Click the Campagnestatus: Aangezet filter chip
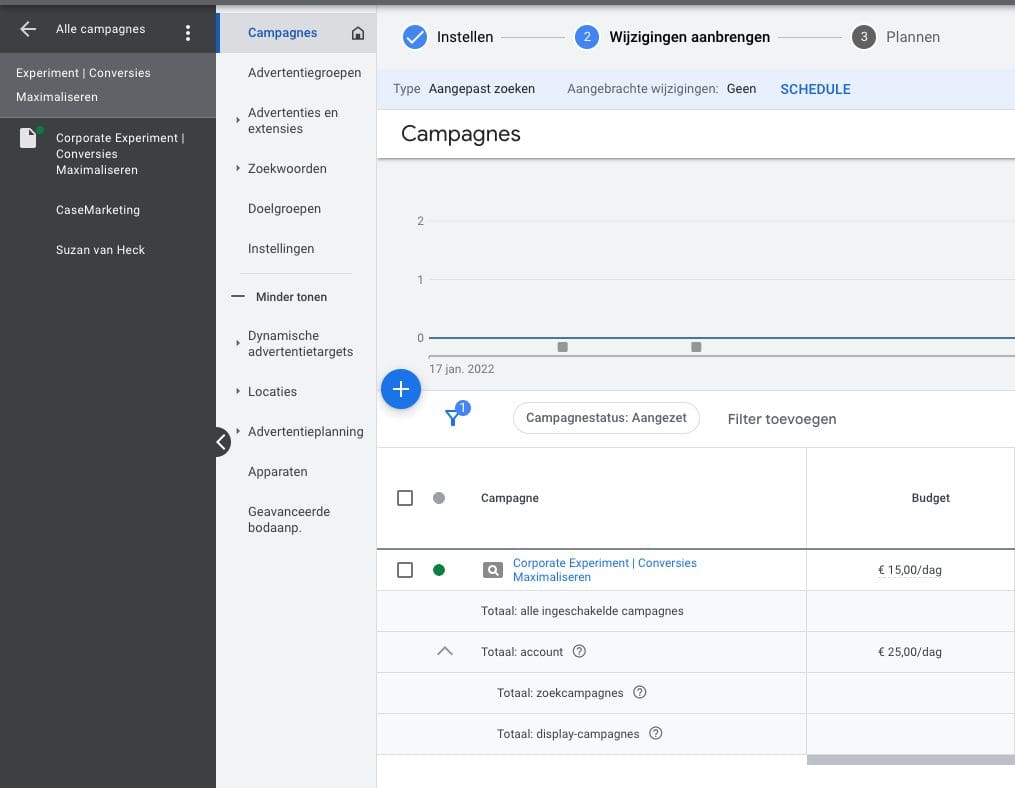This screenshot has width=1015, height=788. click(606, 418)
